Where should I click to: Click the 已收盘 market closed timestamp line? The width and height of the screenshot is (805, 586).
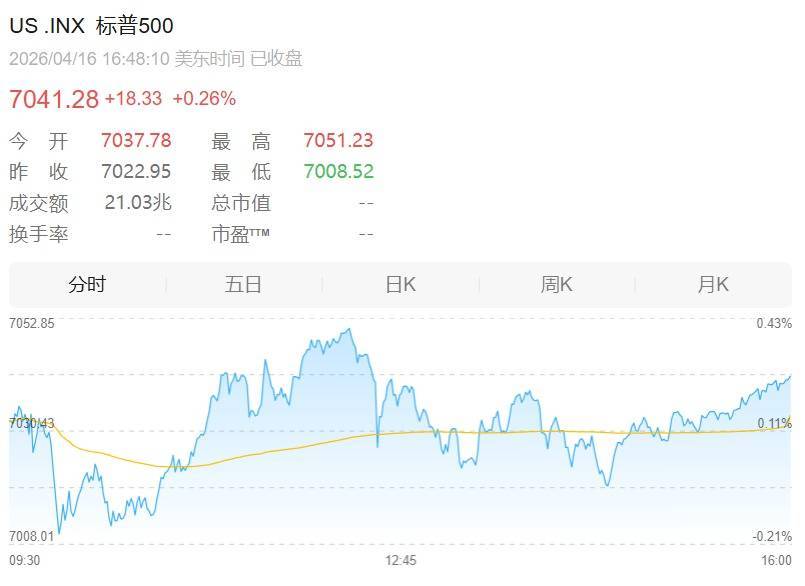pyautogui.click(x=156, y=59)
